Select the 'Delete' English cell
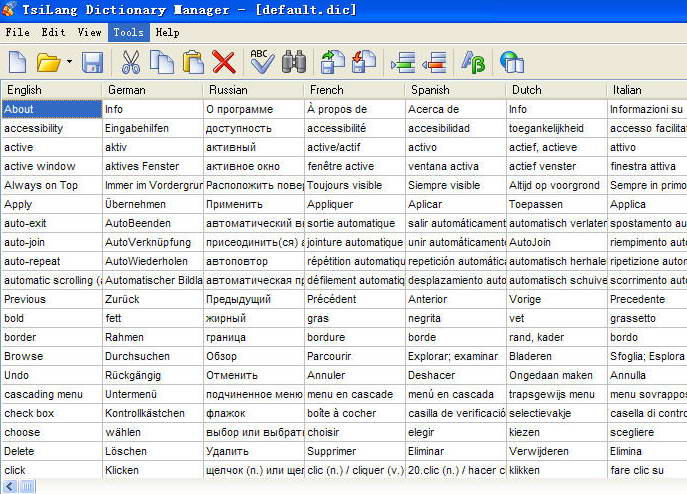The height and width of the screenshot is (494, 687). tap(52, 451)
